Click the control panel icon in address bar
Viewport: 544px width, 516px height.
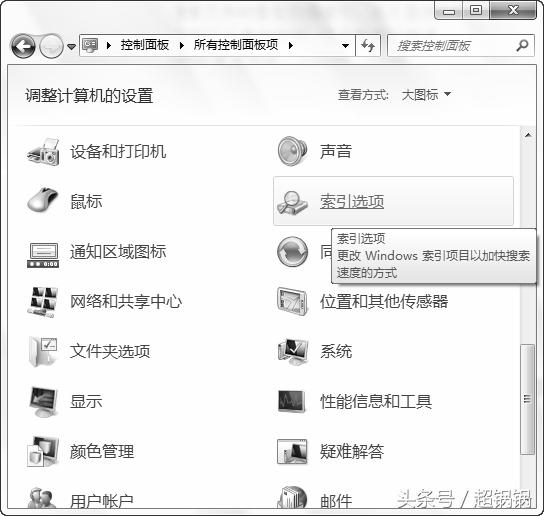tap(90, 45)
